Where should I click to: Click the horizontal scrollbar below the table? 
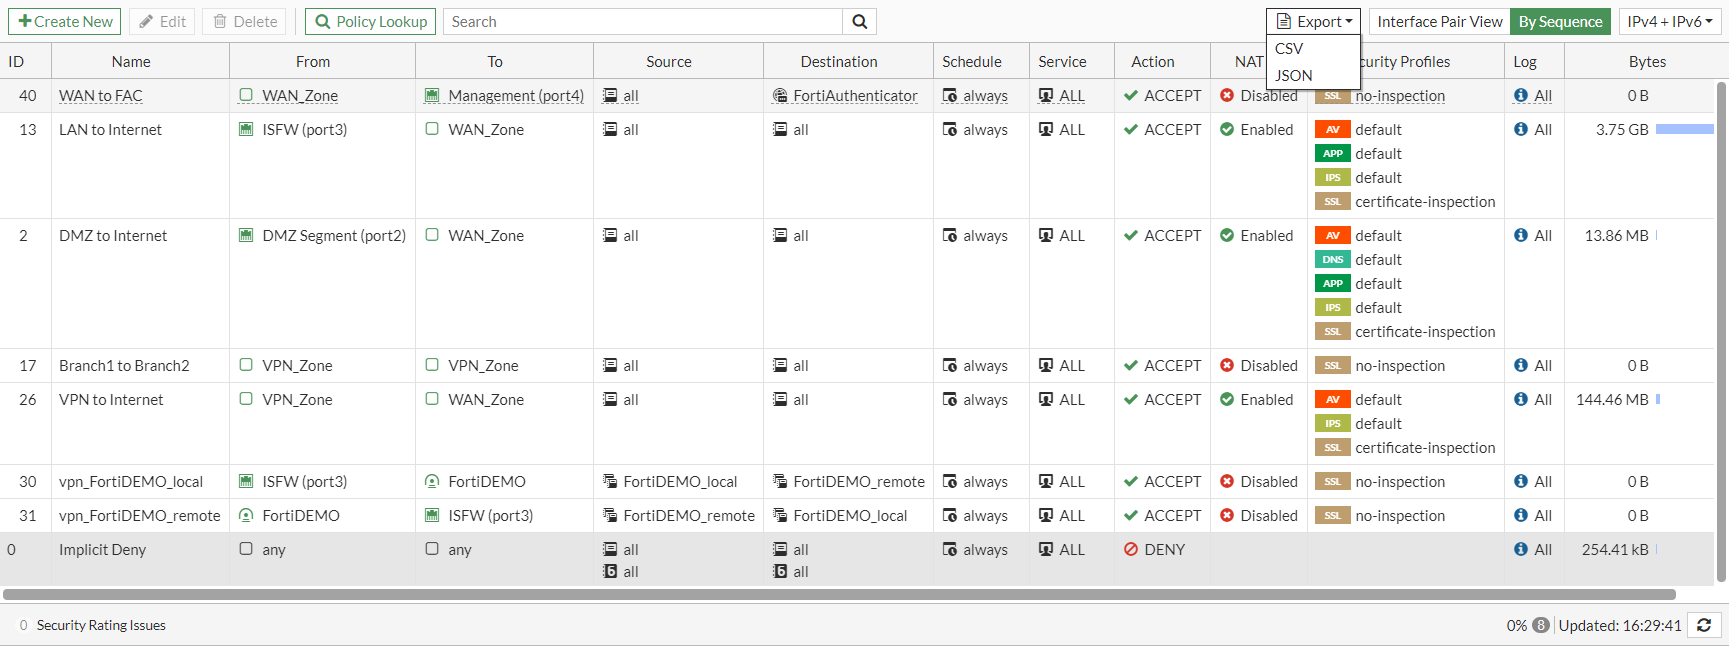click(x=838, y=594)
